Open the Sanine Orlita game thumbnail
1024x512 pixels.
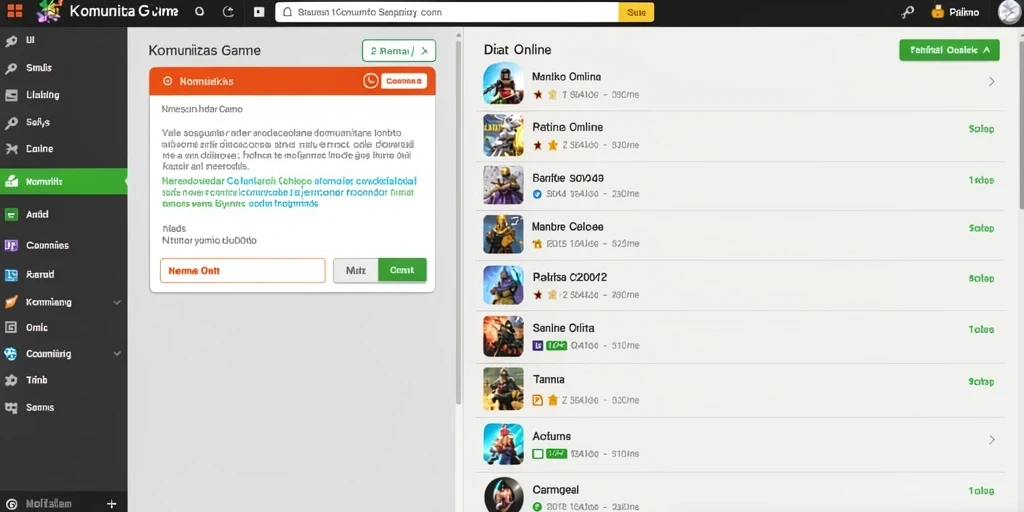(x=503, y=336)
